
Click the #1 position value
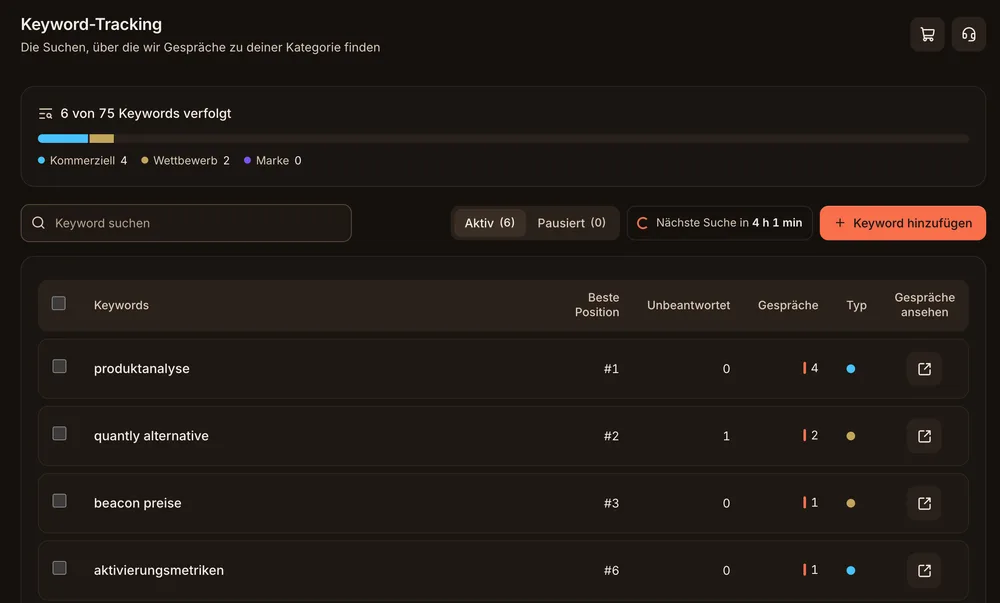point(611,369)
